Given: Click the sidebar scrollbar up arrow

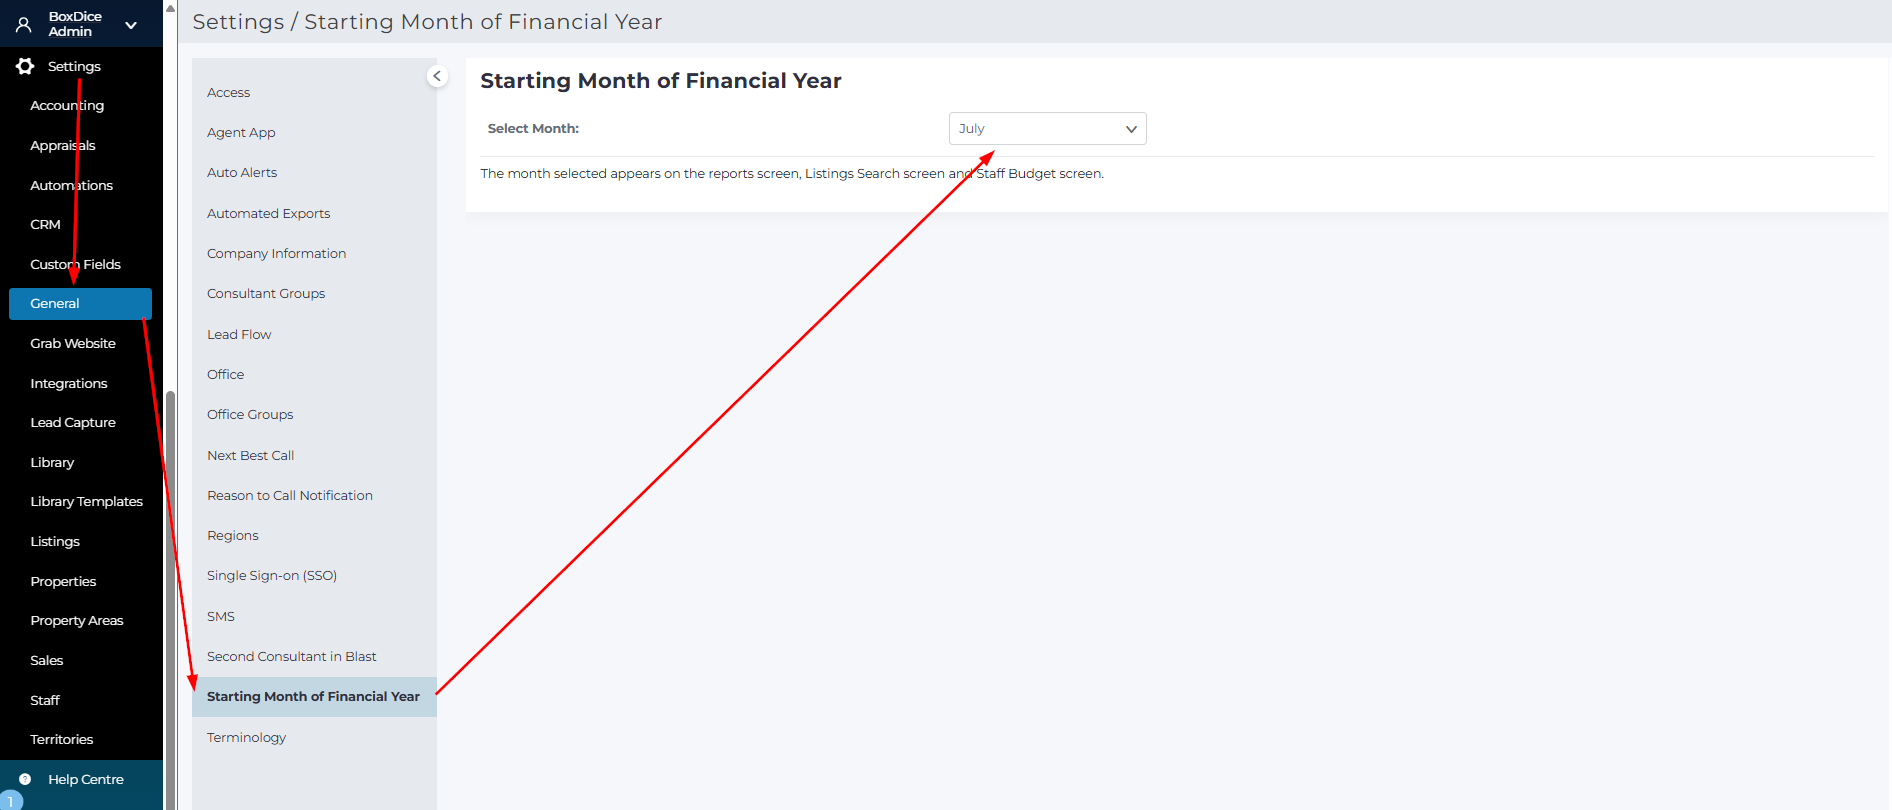Looking at the screenshot, I should click(170, 8).
